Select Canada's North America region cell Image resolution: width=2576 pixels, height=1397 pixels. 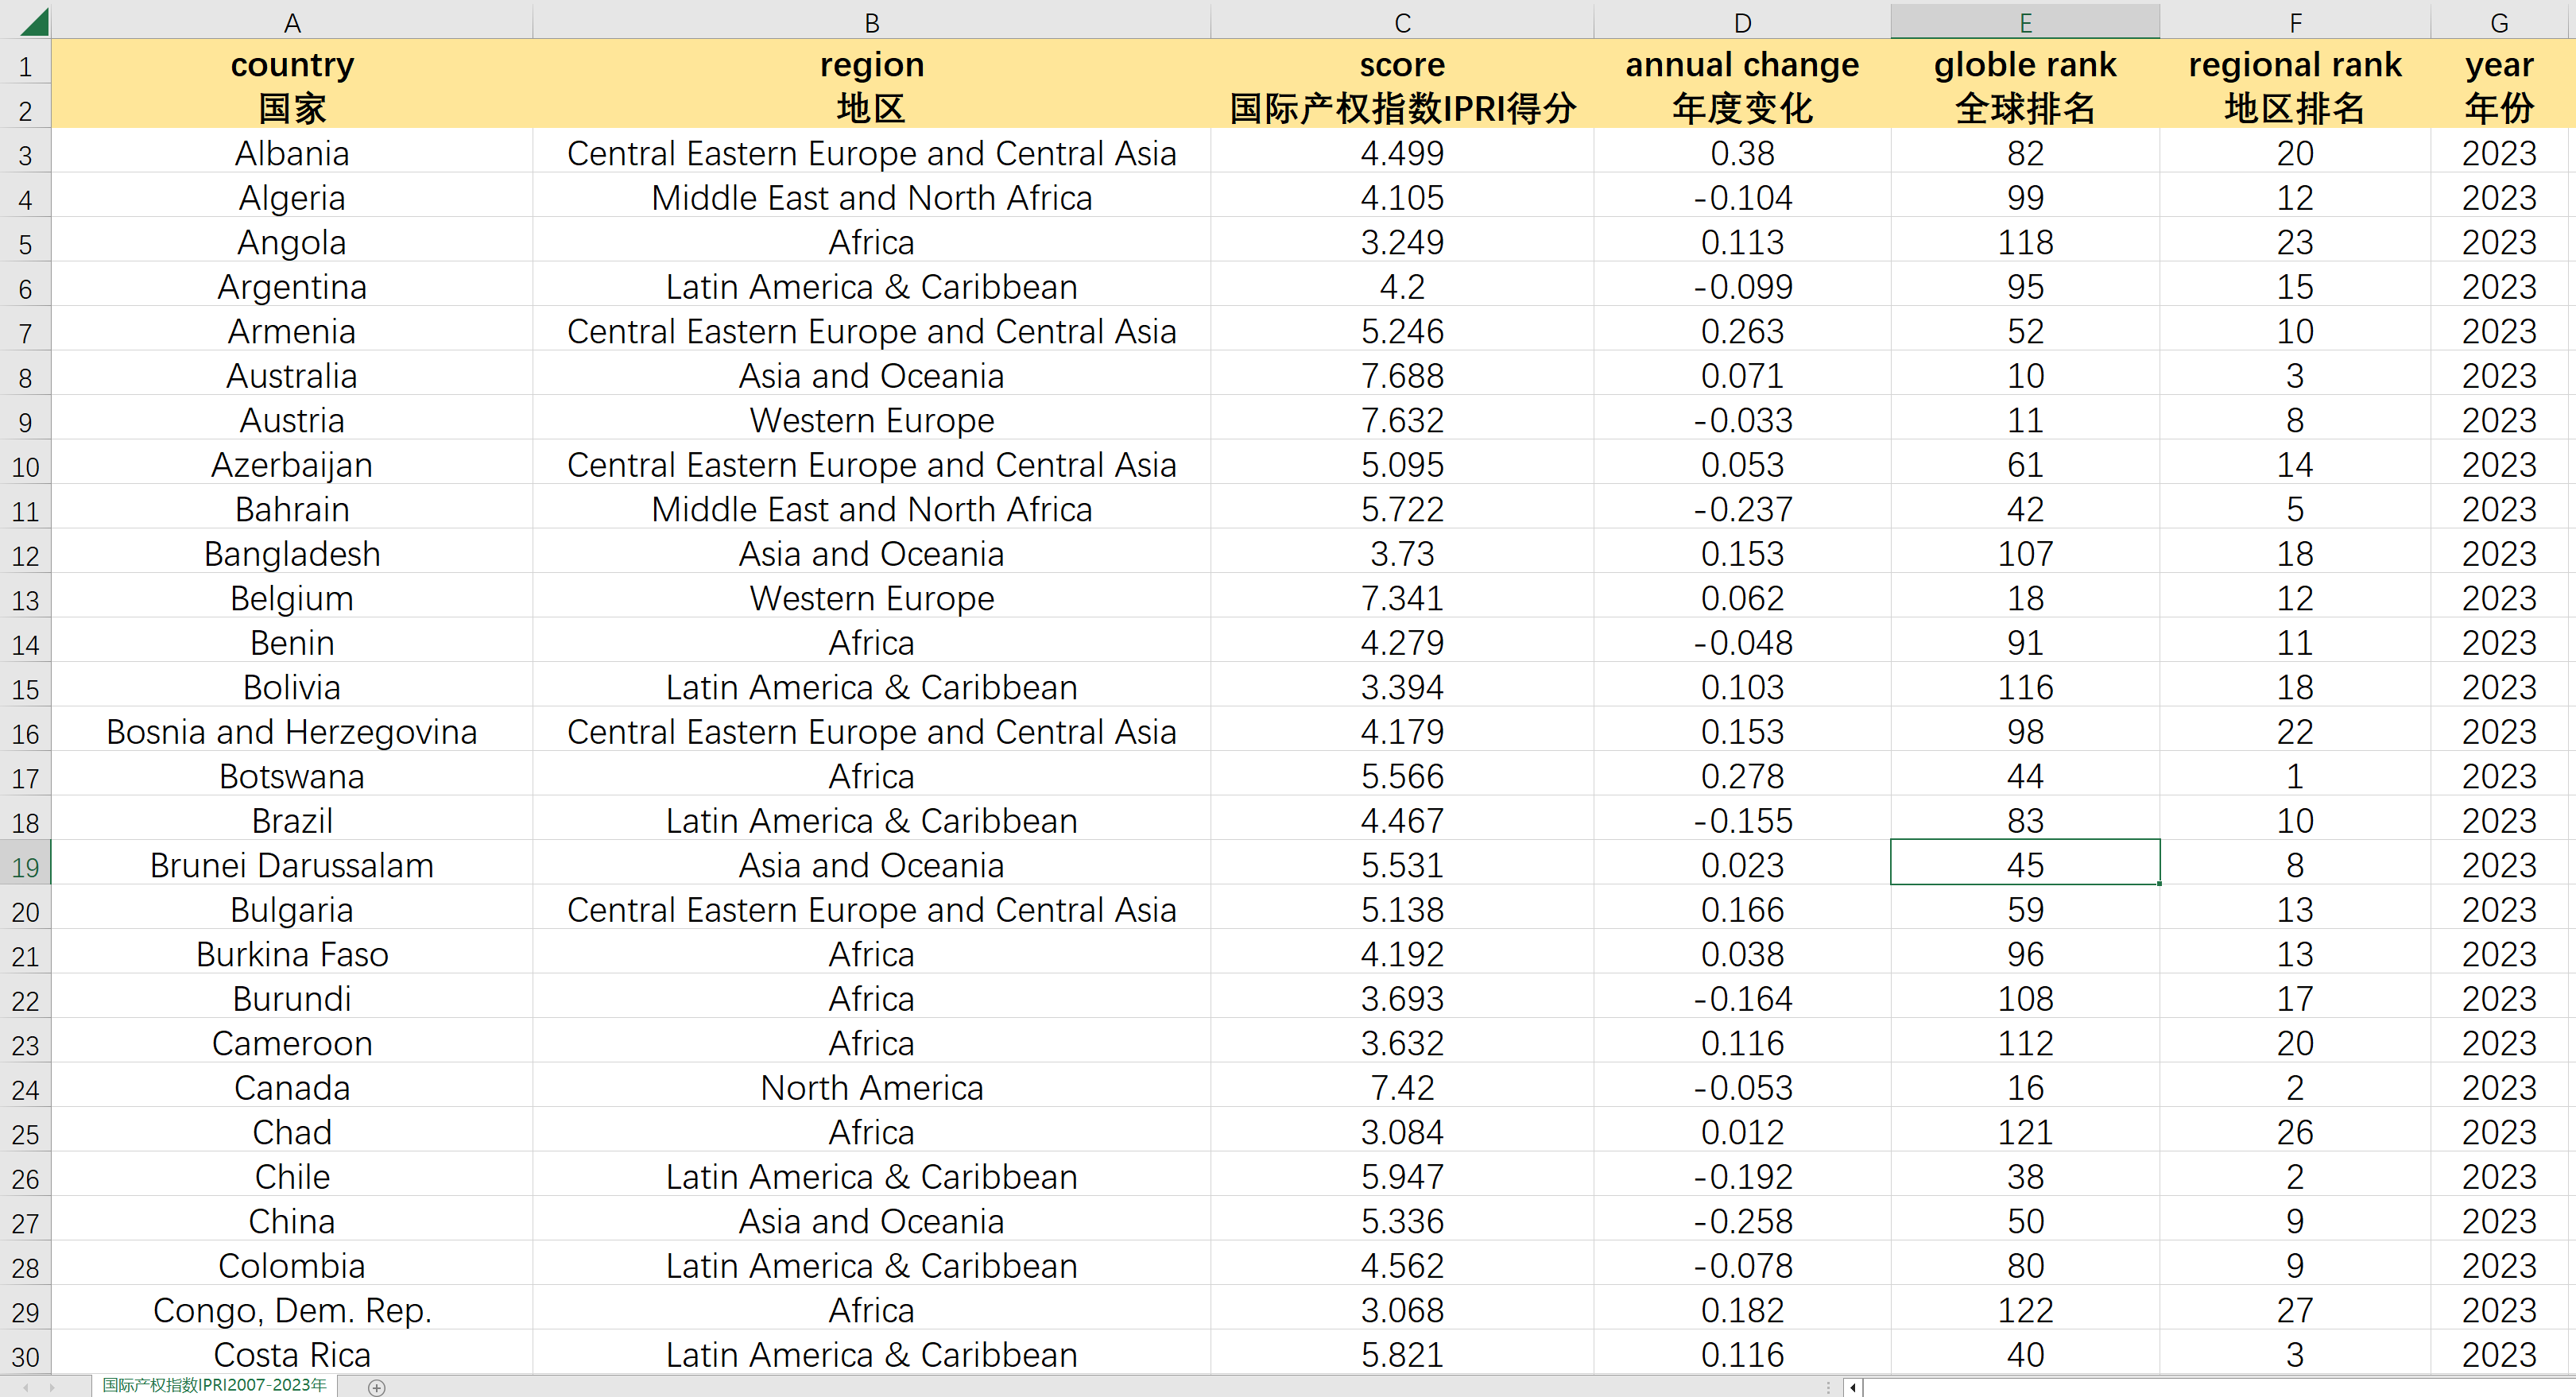[871, 1087]
